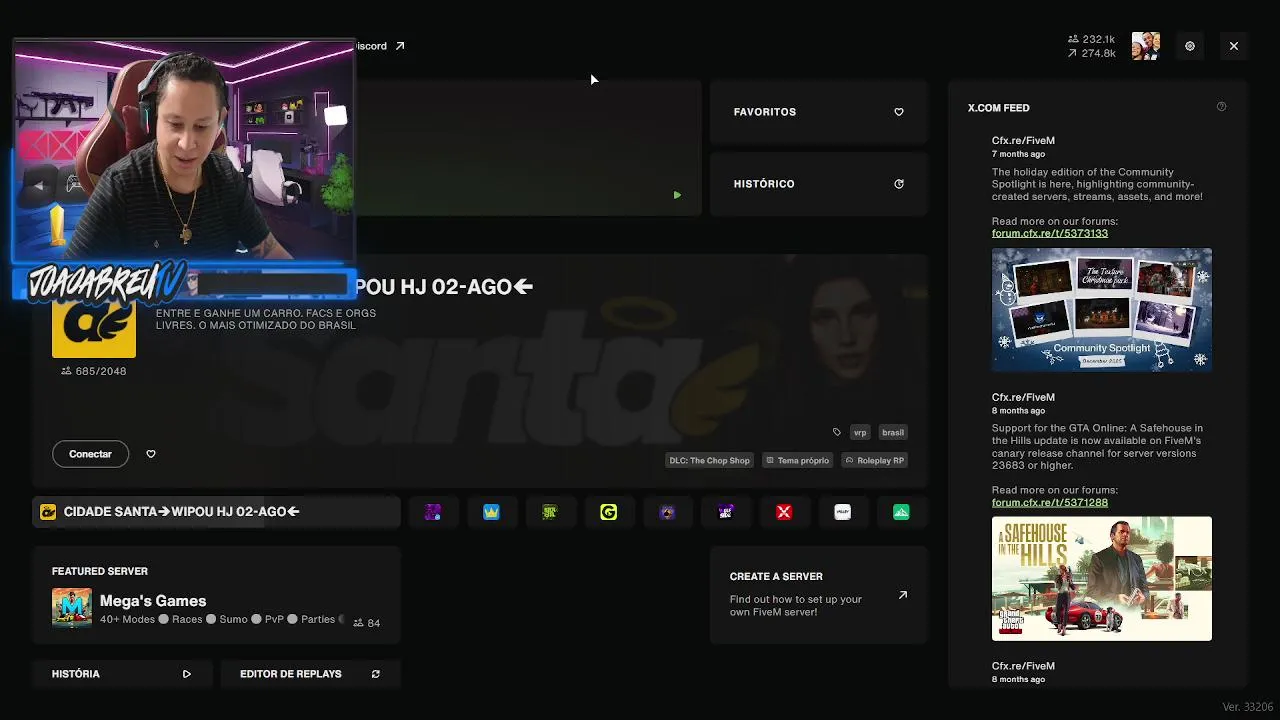Open forum link forum.cfx.re/t/5371288
1280x720 pixels.
1050,502
